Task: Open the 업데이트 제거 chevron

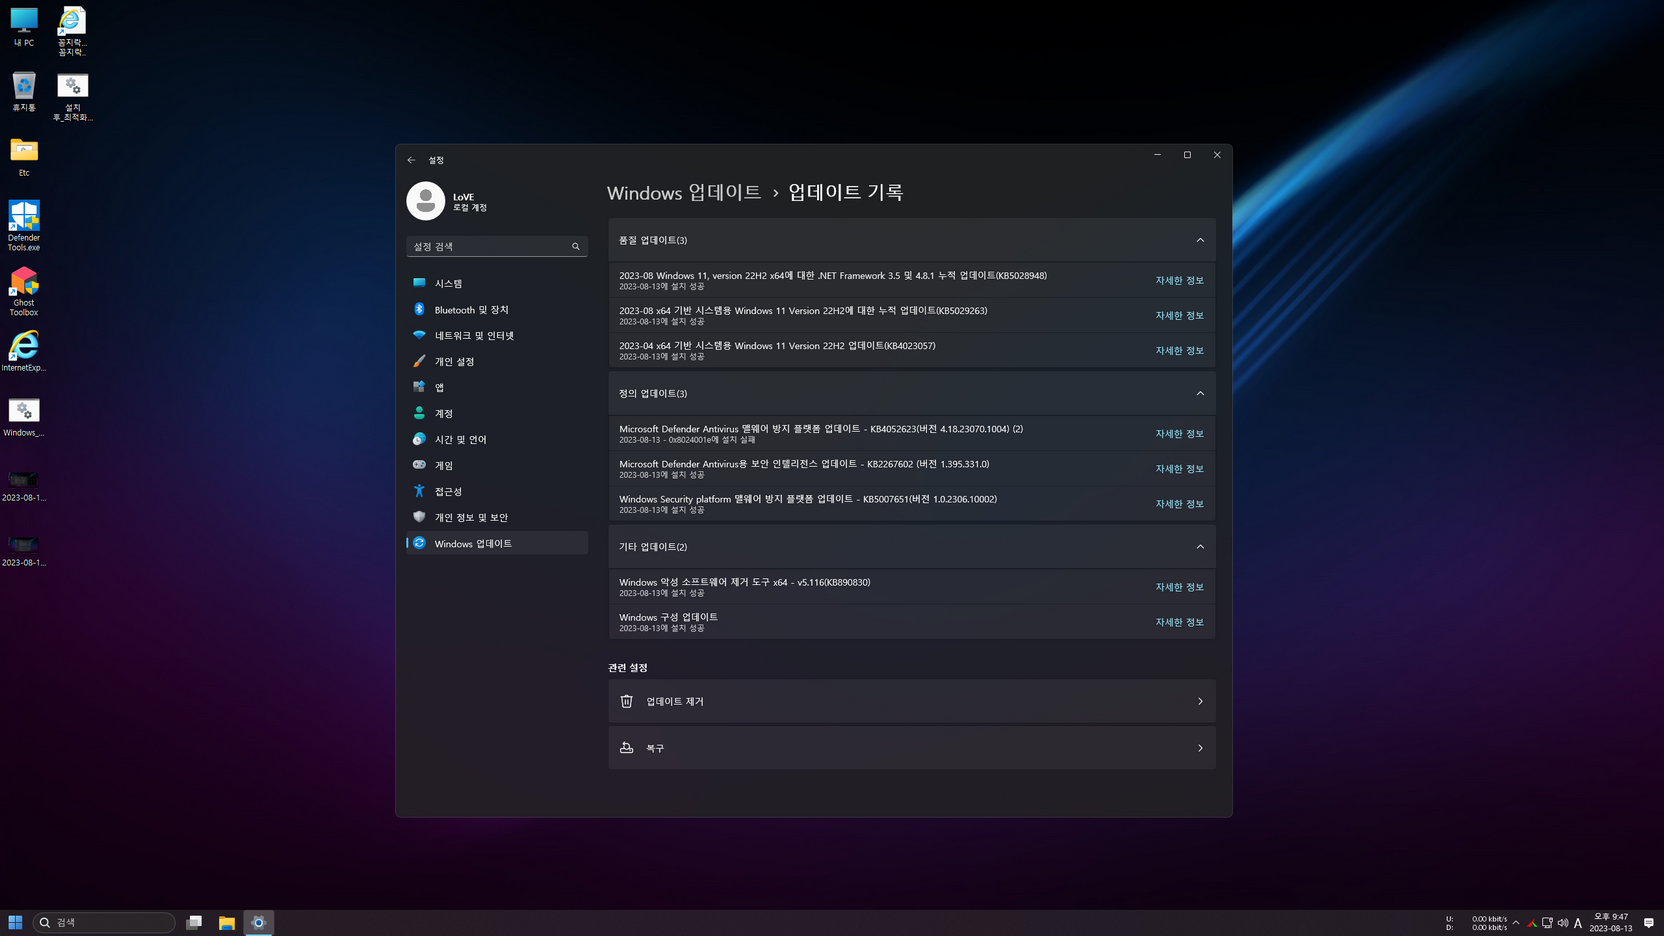Action: (1200, 701)
